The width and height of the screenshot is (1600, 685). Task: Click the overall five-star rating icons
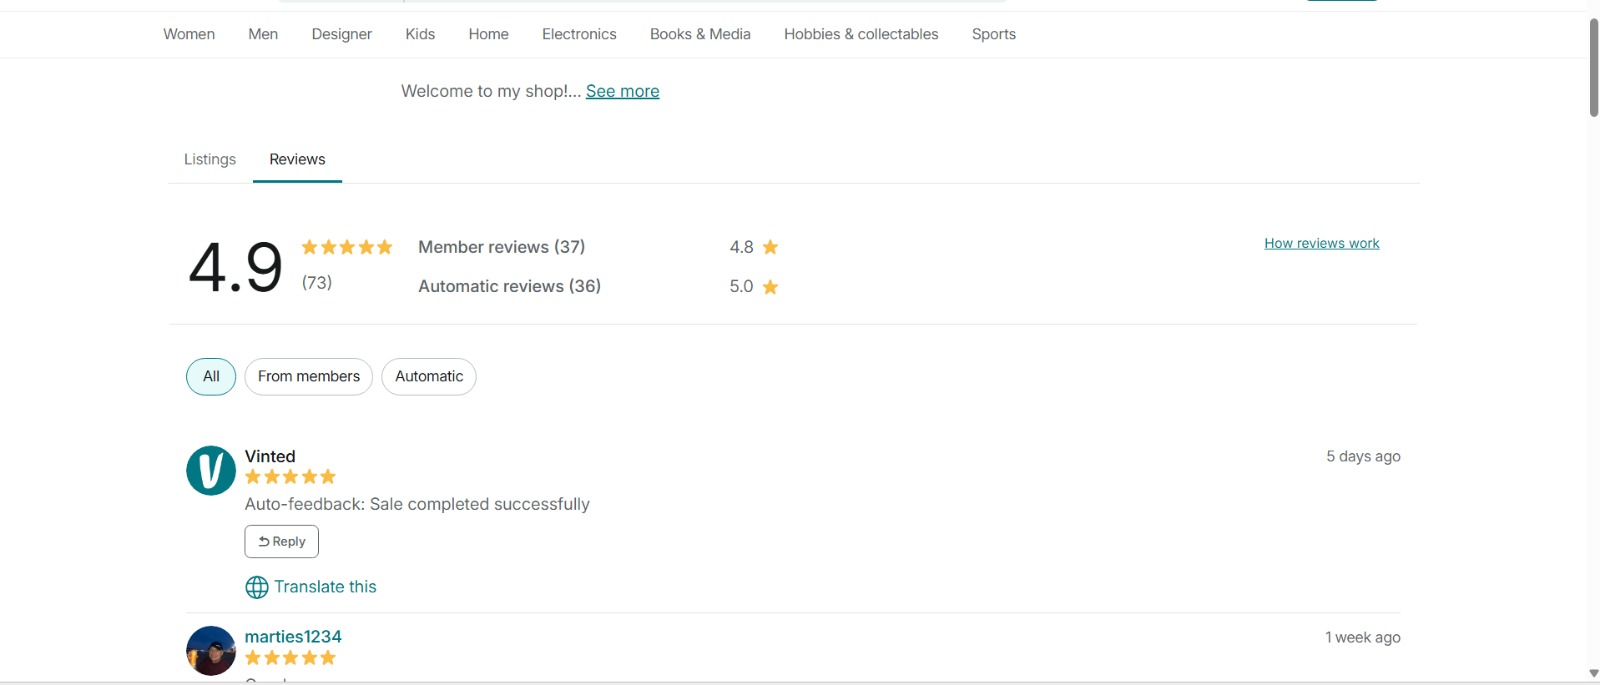pyautogui.click(x=347, y=247)
